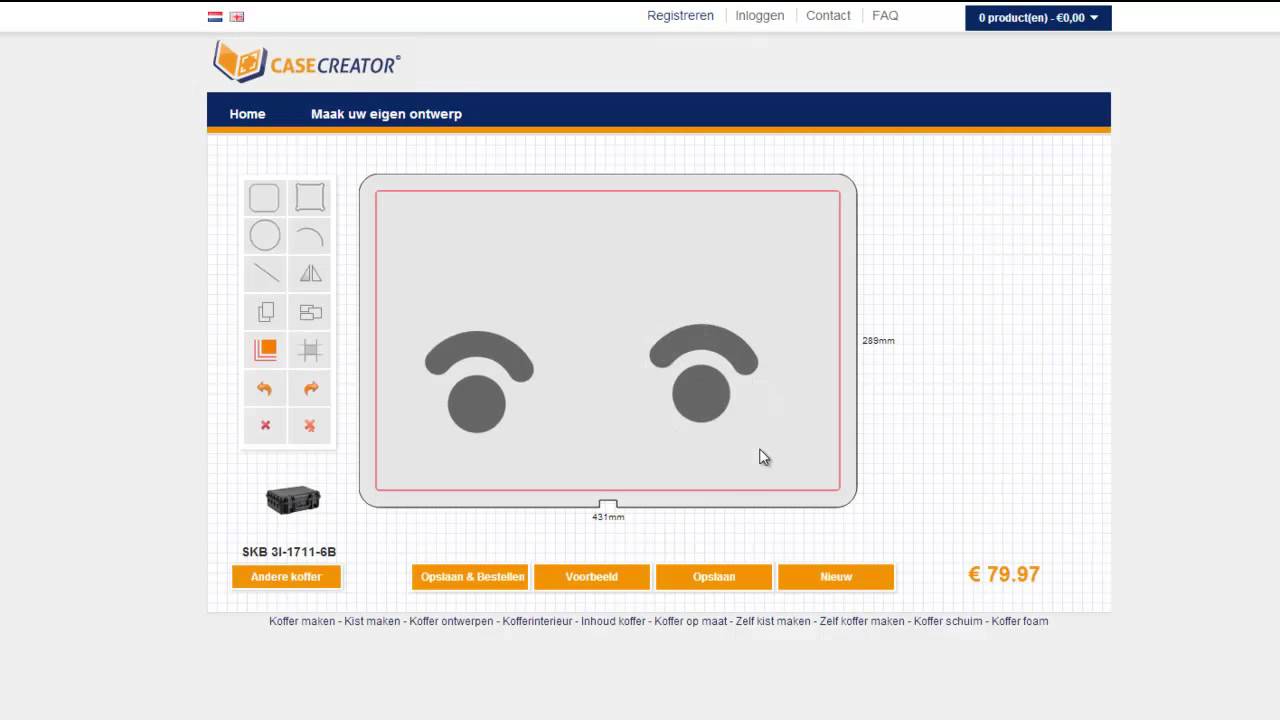
Task: Switch language with the Dutch flag
Action: pyautogui.click(x=215, y=16)
